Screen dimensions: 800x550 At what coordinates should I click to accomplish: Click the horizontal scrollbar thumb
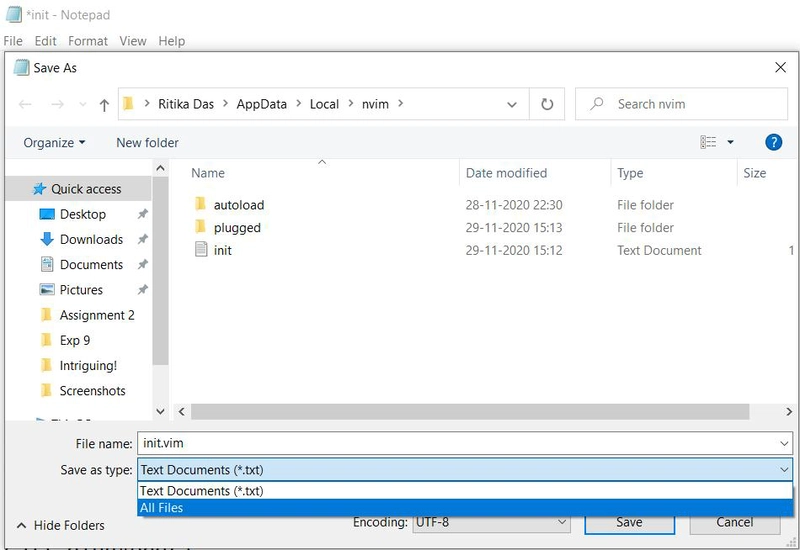tap(470, 411)
